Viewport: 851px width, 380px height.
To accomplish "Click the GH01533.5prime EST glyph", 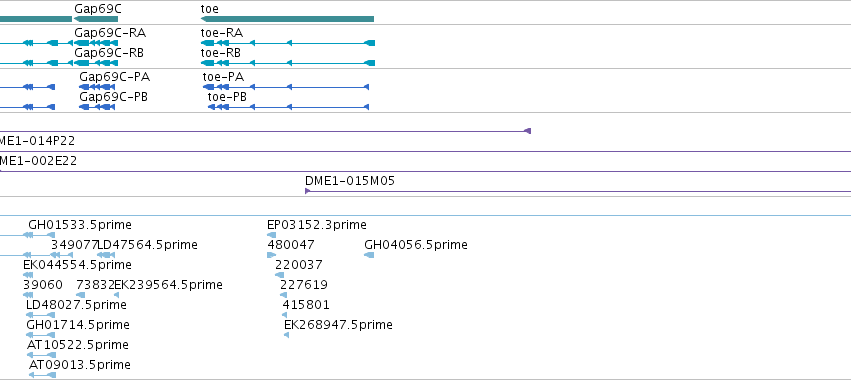I will (39, 235).
